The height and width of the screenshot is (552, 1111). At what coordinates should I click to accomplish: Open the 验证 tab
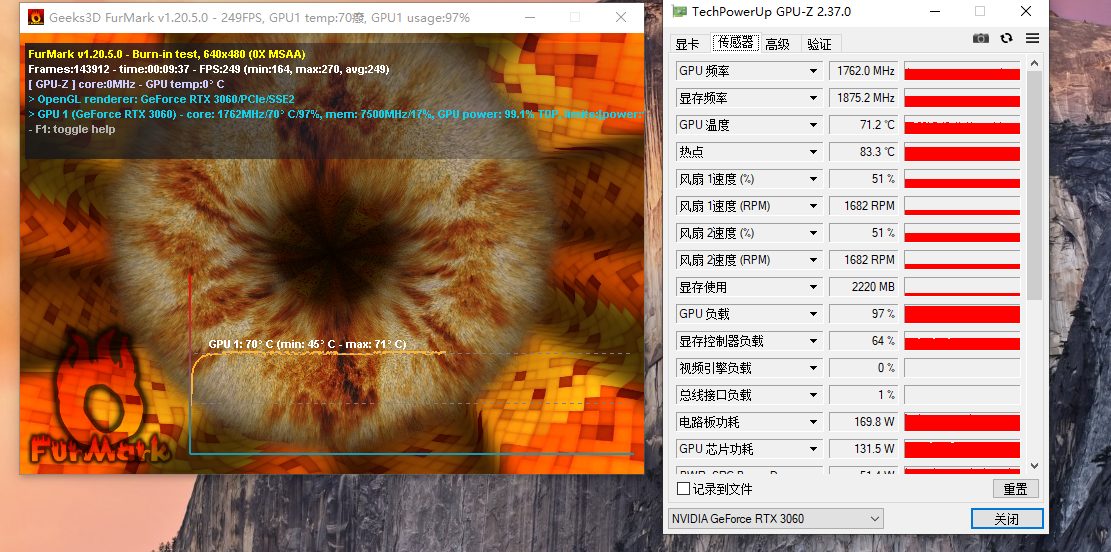[x=820, y=44]
